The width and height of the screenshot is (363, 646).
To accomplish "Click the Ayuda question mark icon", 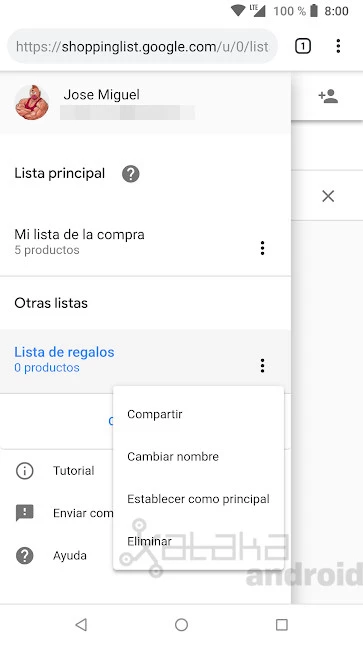I will [x=25, y=555].
